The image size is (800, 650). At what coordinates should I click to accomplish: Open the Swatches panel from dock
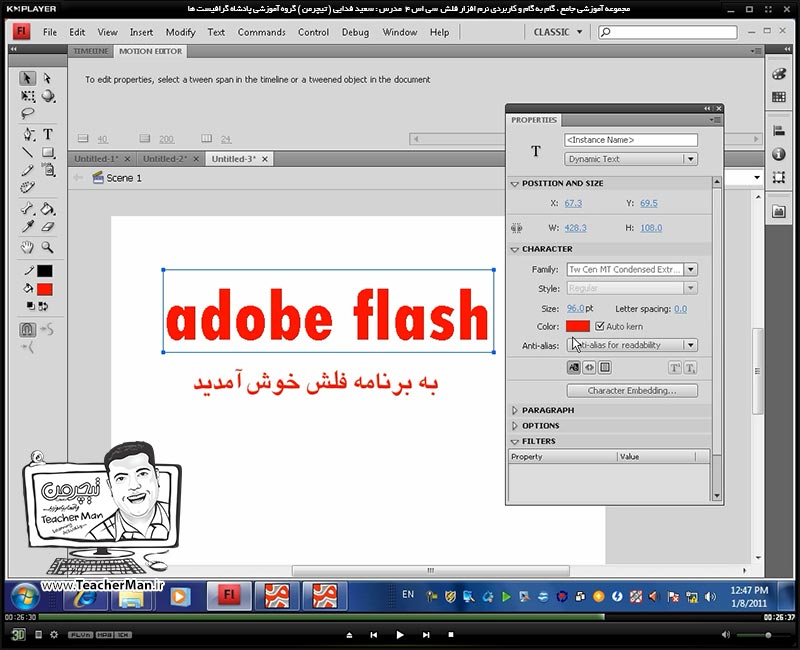[x=779, y=97]
